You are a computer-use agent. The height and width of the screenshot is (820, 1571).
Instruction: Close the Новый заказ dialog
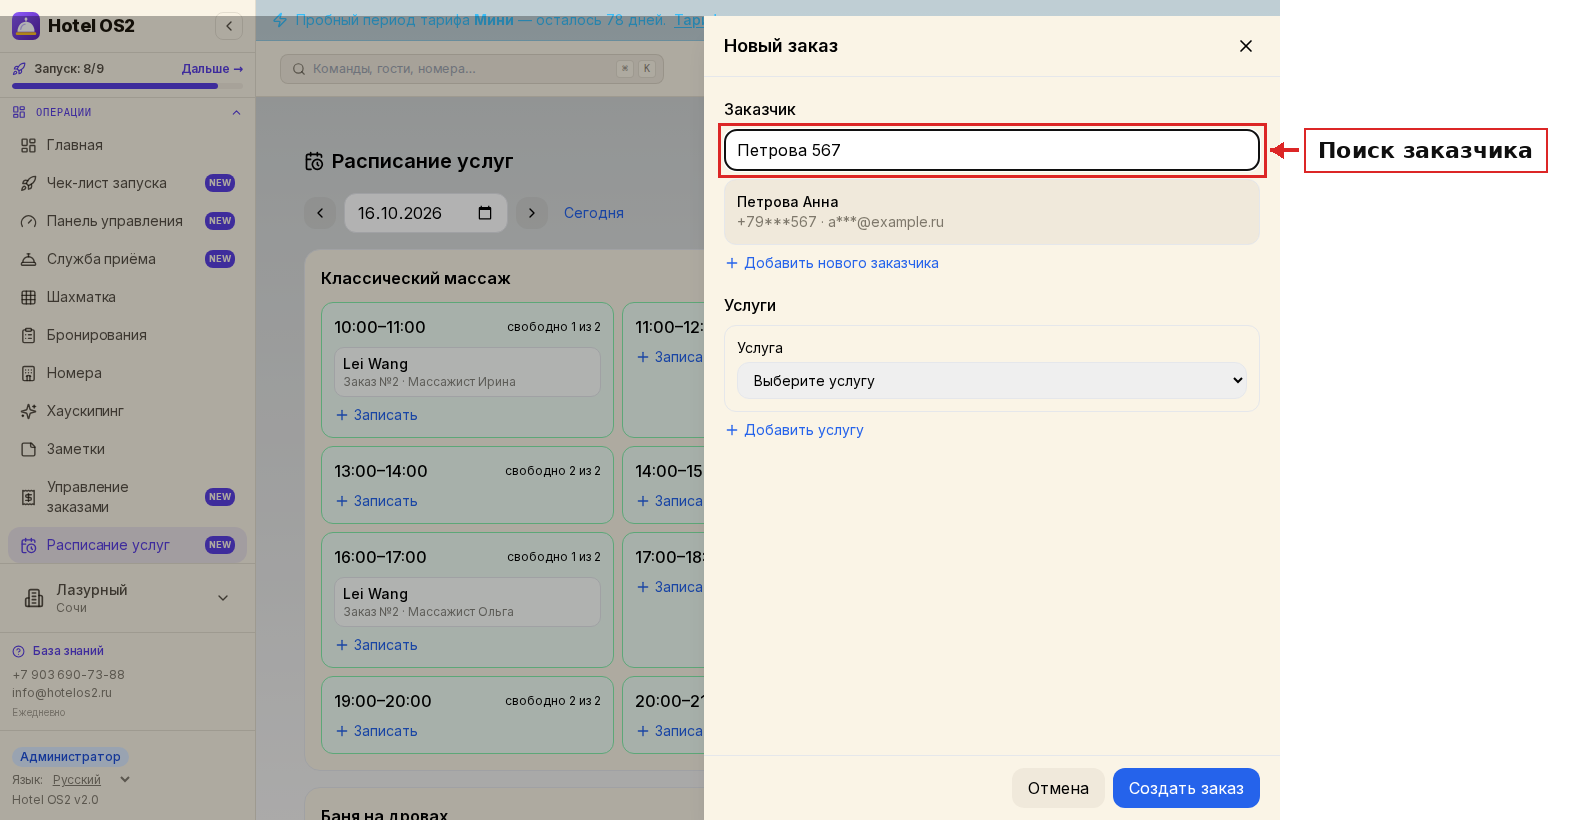tap(1246, 46)
